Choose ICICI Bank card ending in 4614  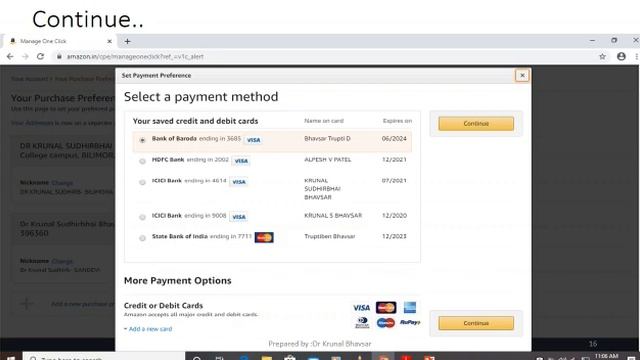(142, 182)
